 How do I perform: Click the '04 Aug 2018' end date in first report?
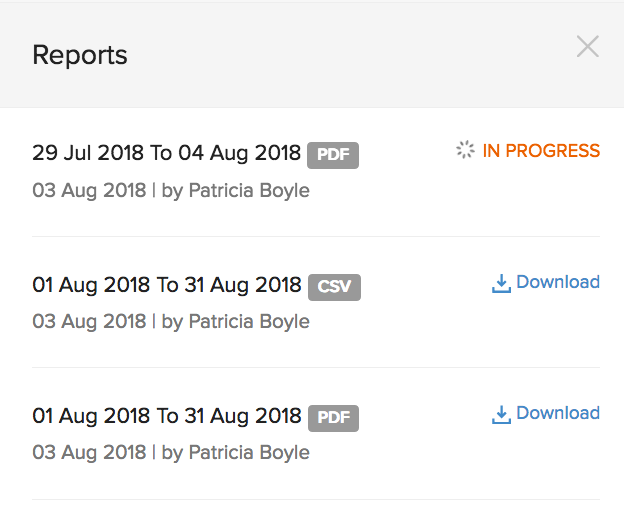(240, 153)
